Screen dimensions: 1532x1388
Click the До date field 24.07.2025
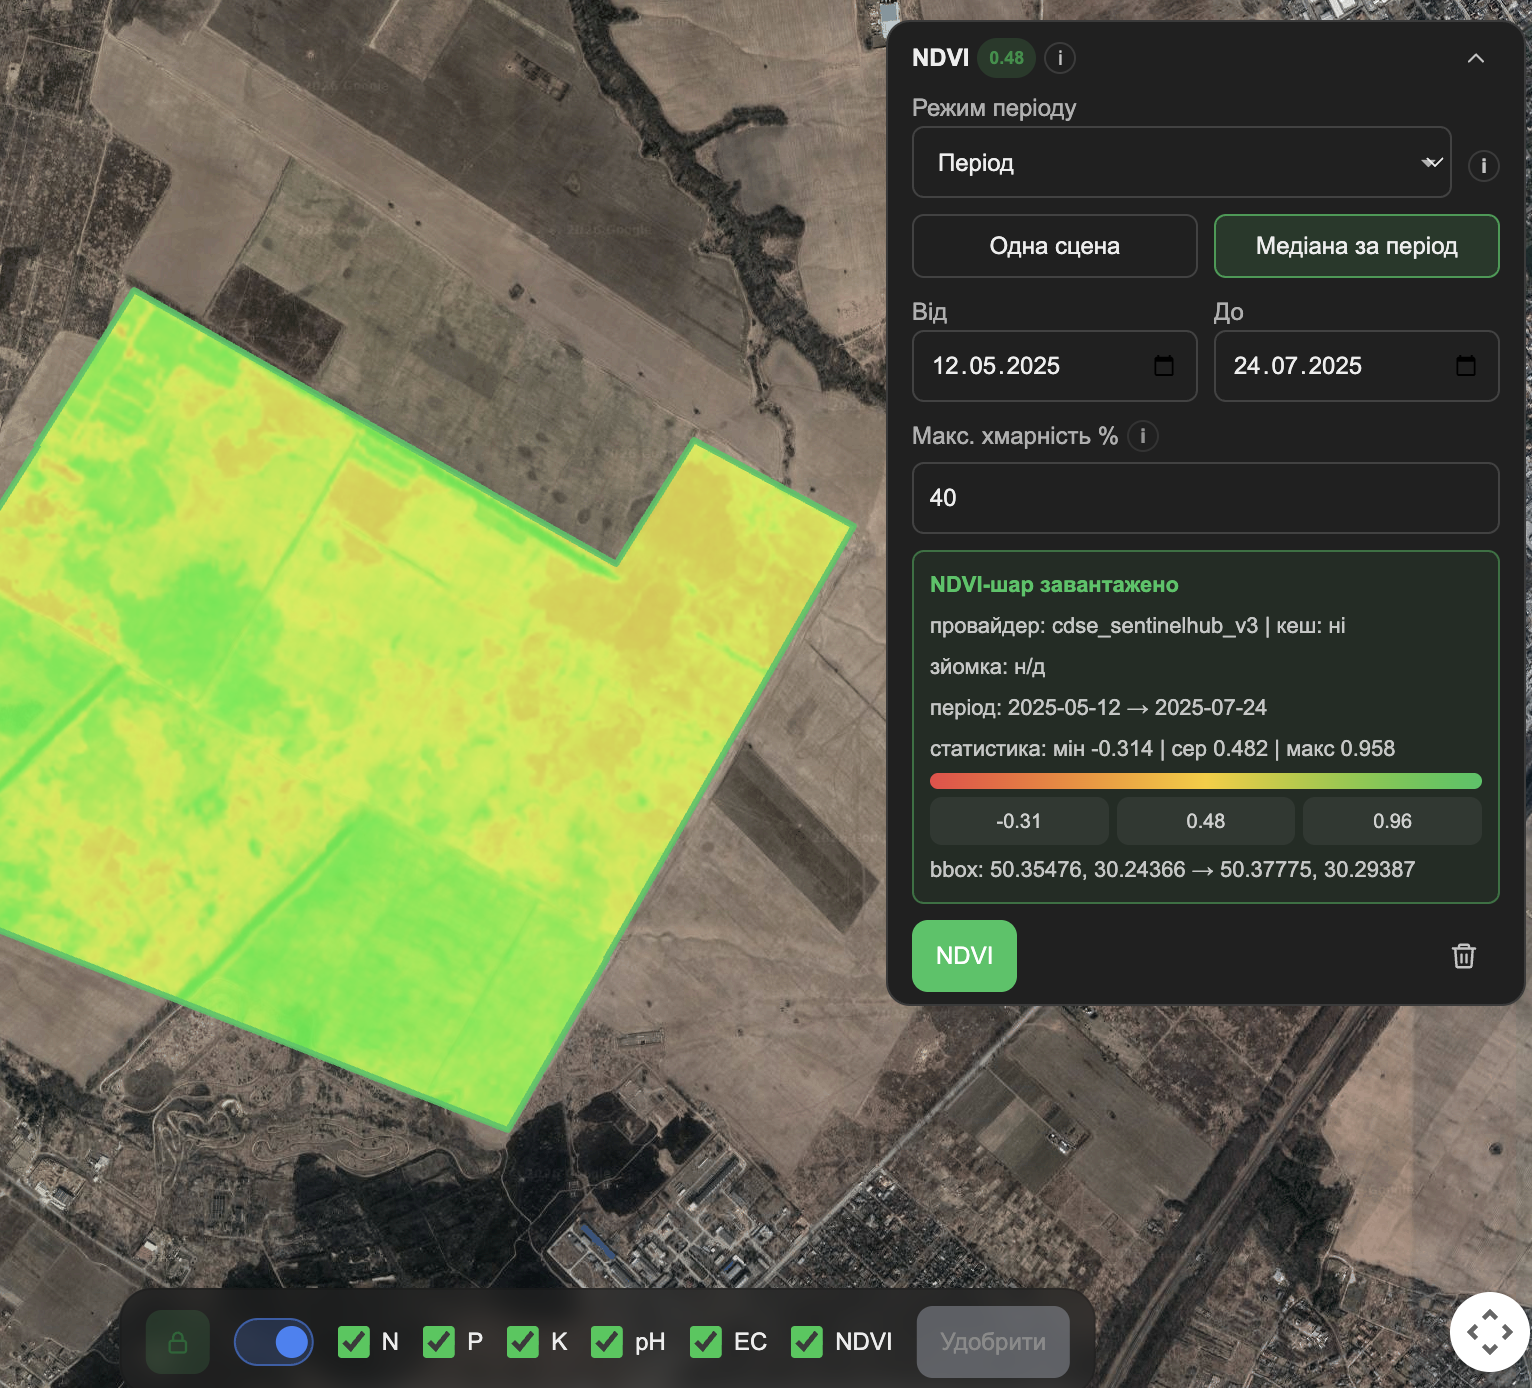(1356, 366)
